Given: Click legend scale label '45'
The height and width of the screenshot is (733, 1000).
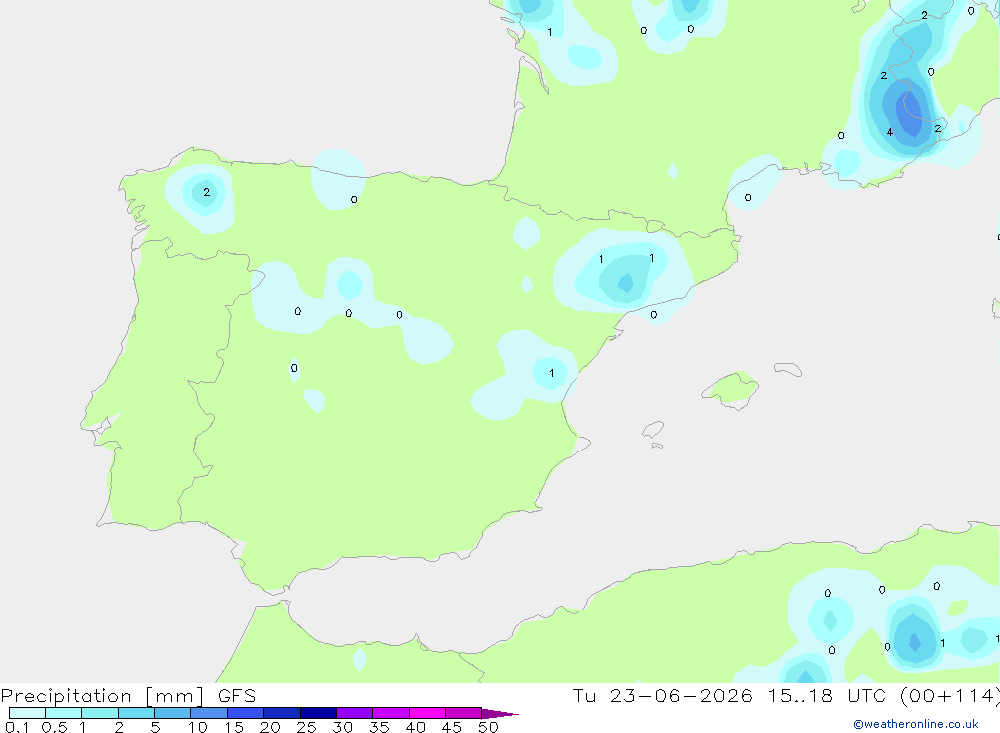Looking at the screenshot, I should (x=452, y=727).
